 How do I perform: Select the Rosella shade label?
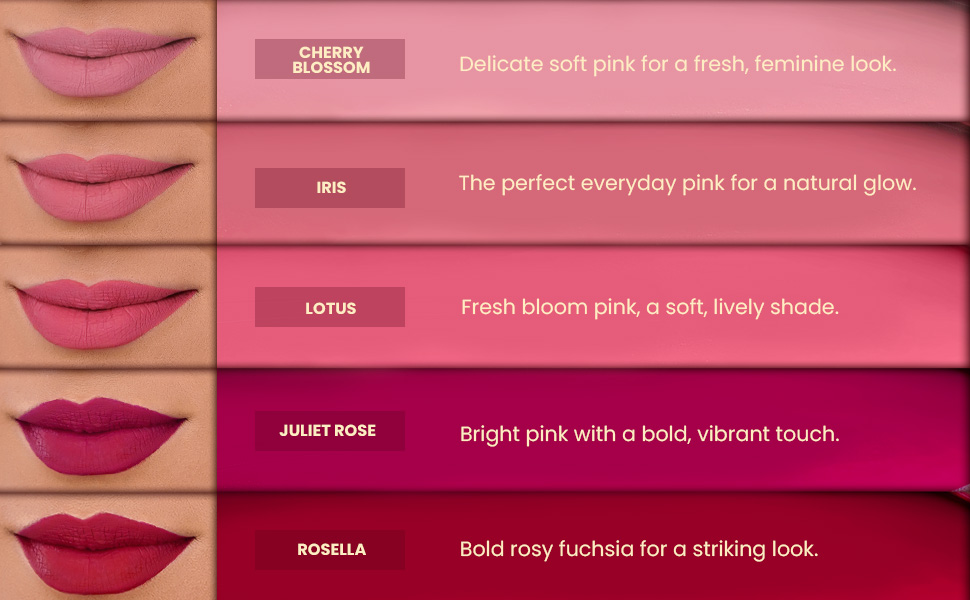pos(330,550)
